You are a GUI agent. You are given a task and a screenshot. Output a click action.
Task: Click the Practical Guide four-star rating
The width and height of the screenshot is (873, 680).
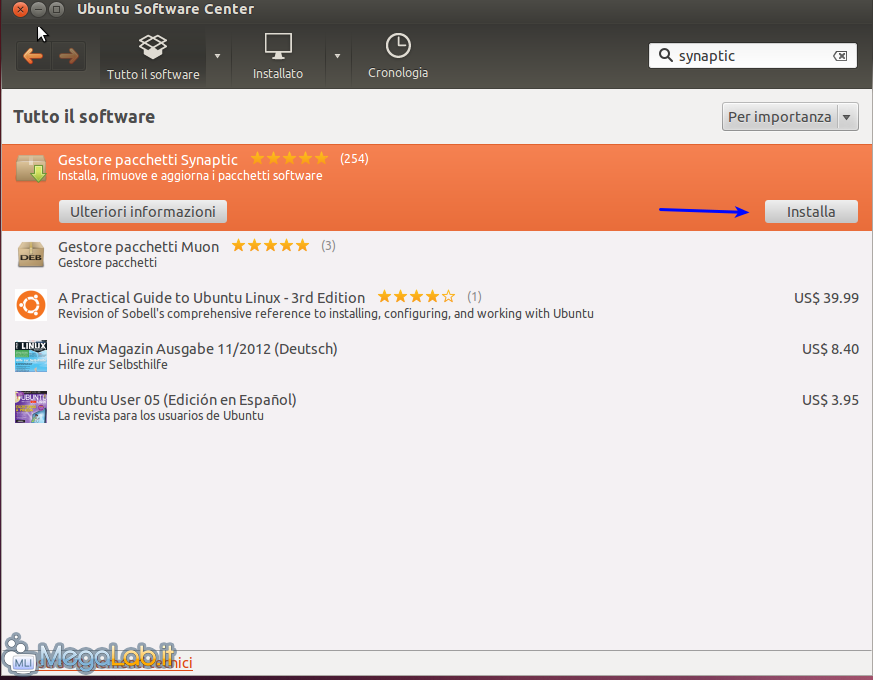click(416, 296)
